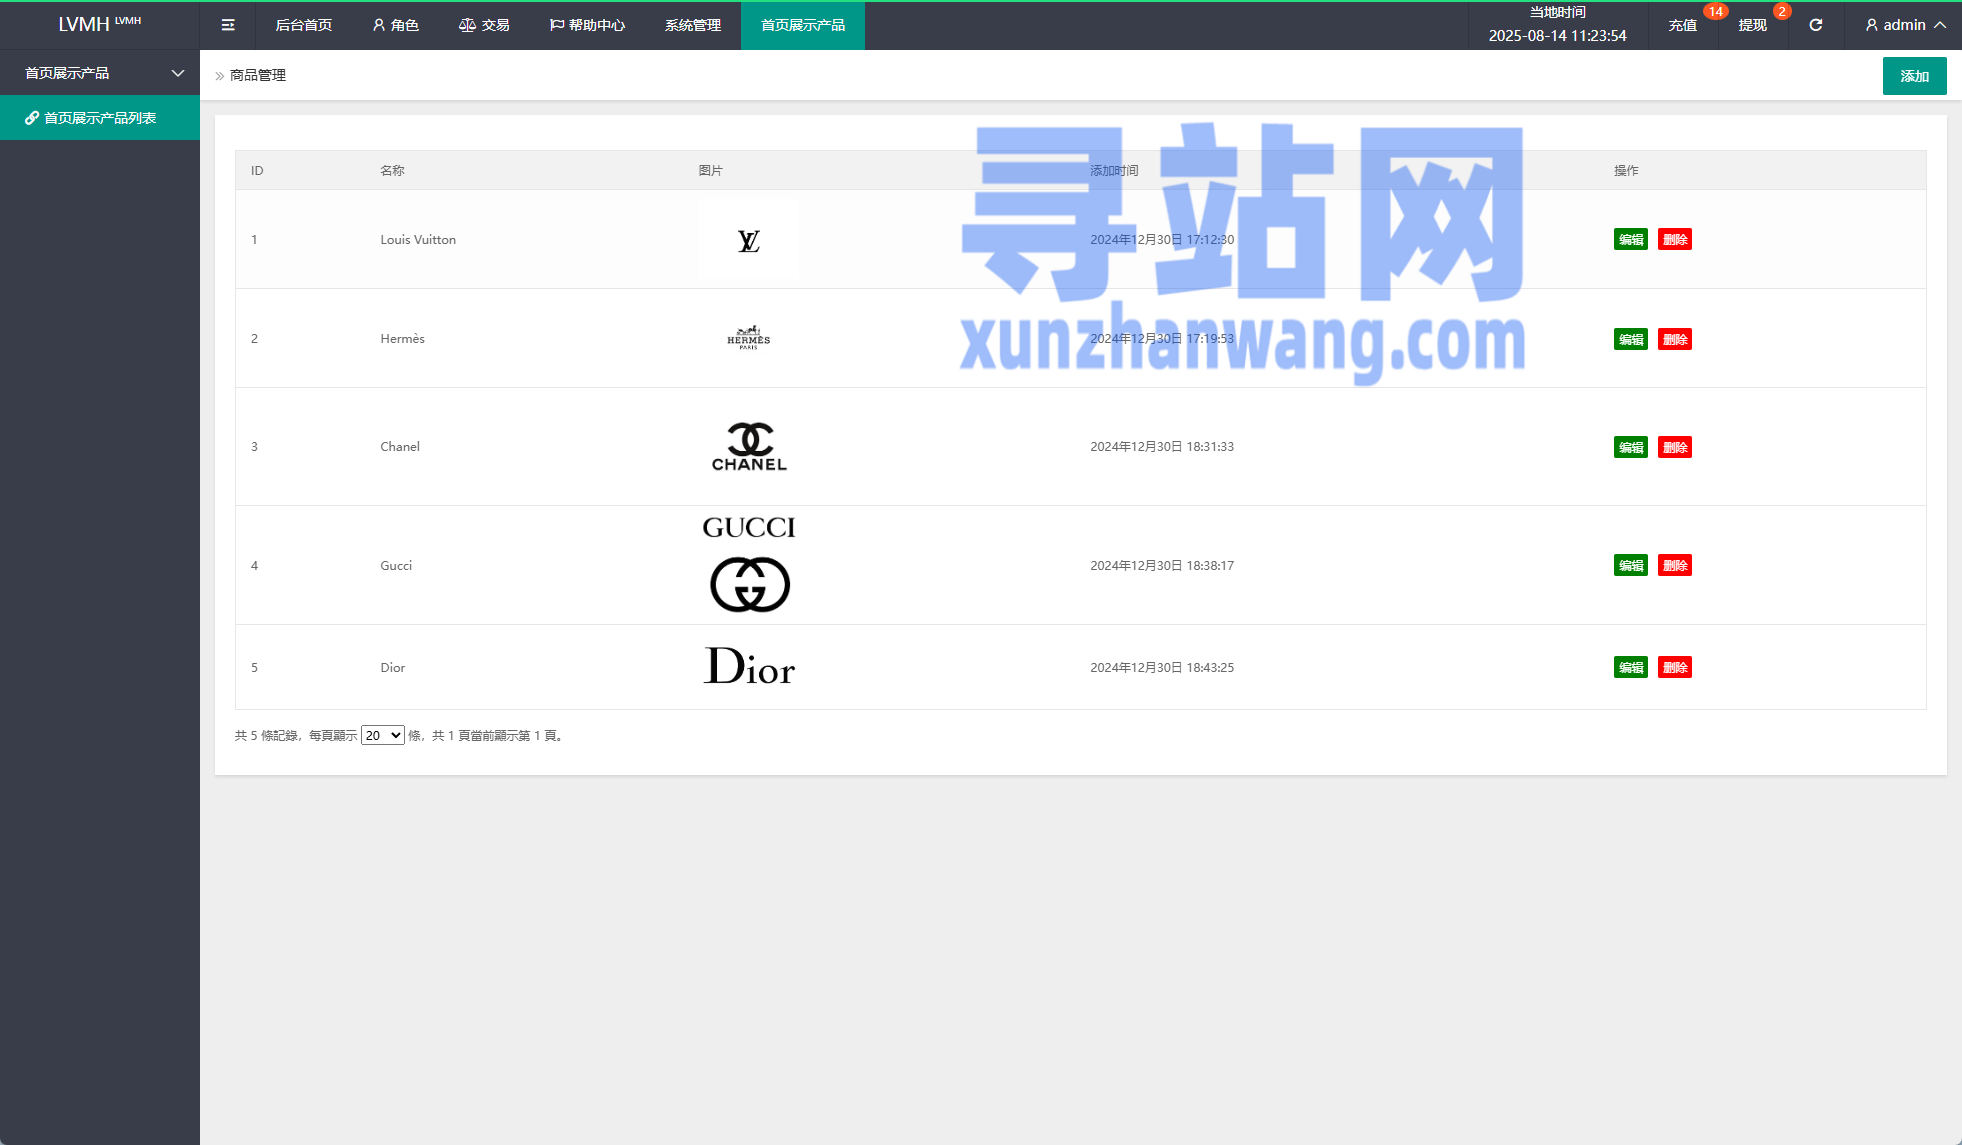Open the 角色 menu
1962x1145 pixels.
tap(396, 25)
